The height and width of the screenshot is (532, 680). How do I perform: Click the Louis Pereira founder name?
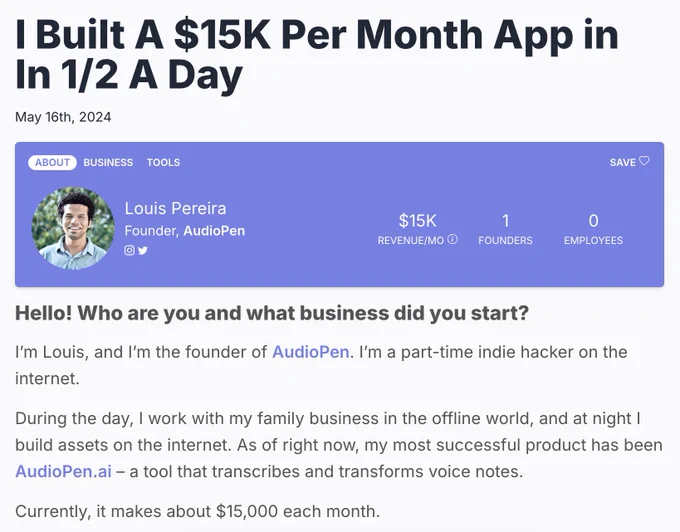175,208
